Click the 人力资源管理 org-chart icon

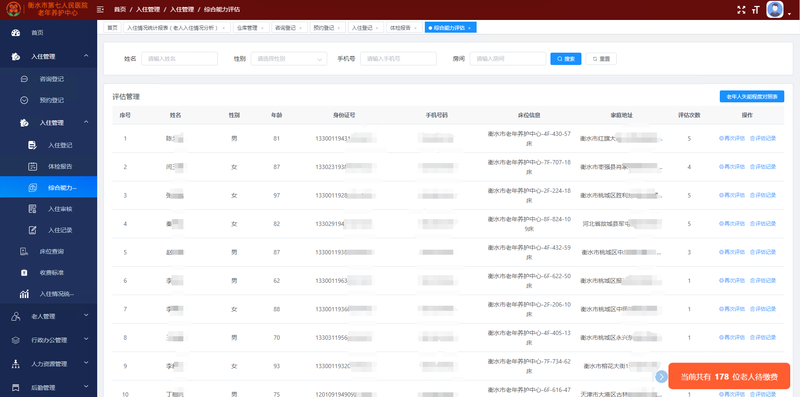click(15, 364)
